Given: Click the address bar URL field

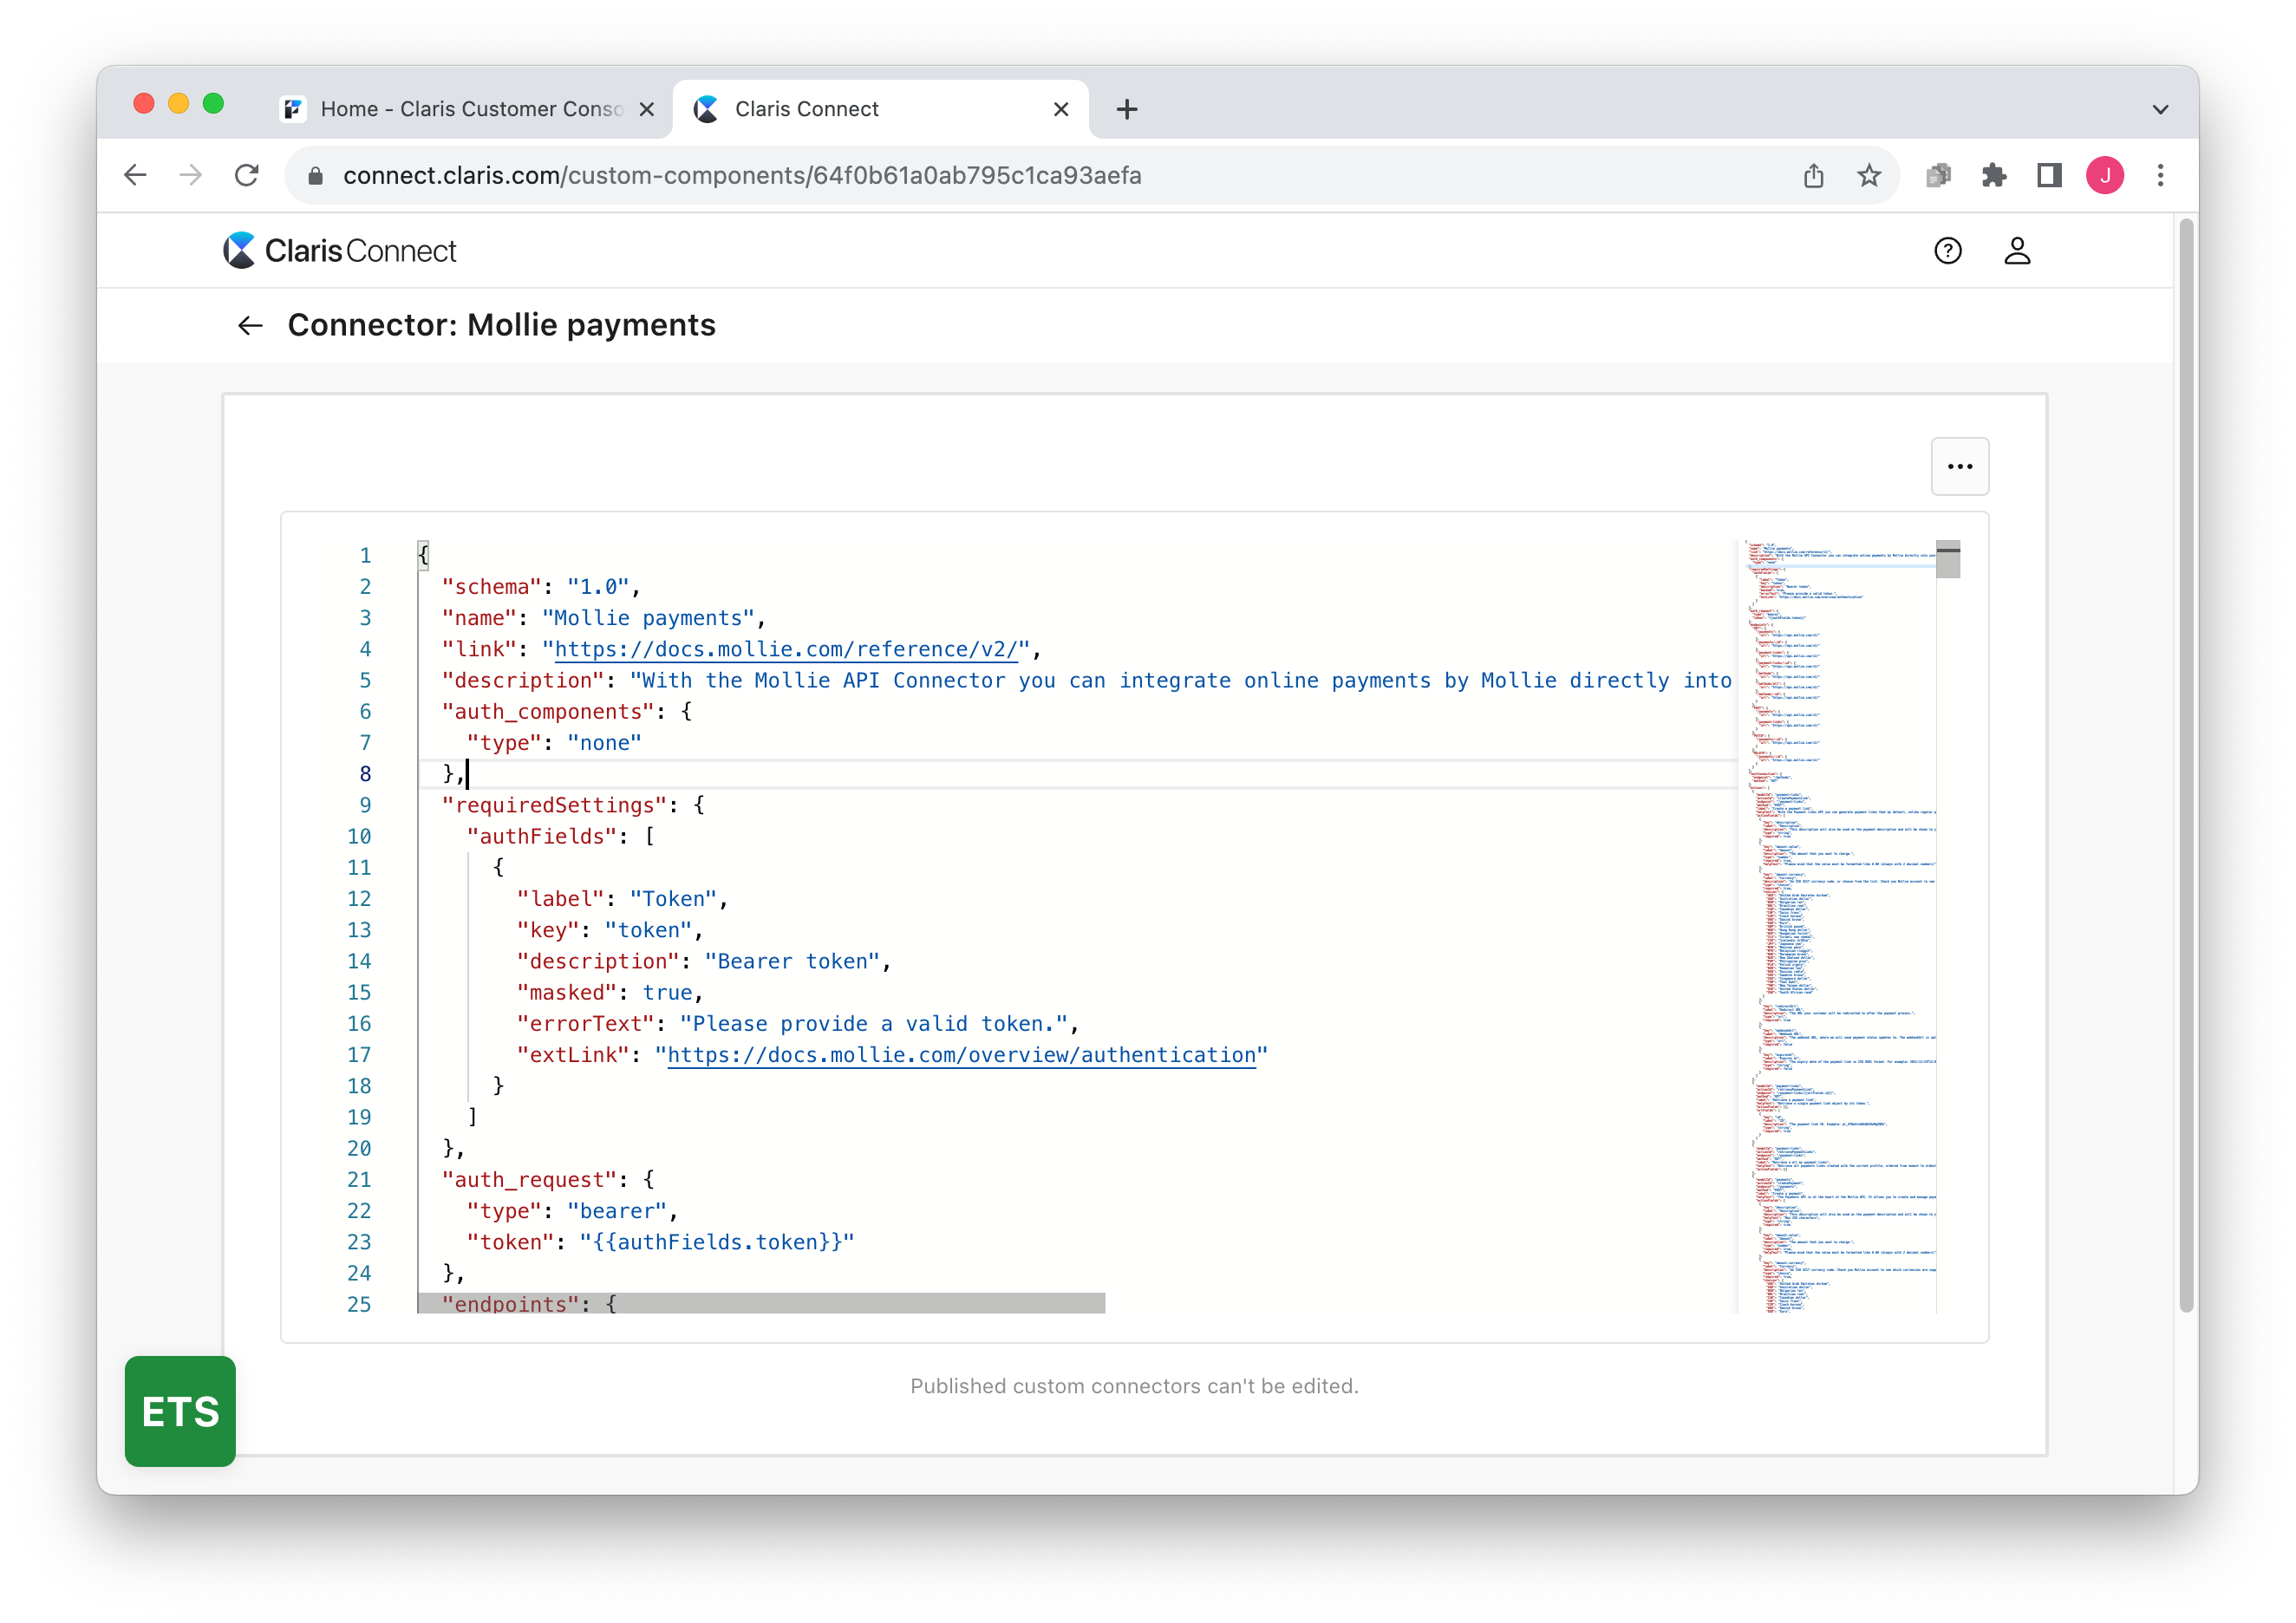Looking at the screenshot, I should point(741,176).
